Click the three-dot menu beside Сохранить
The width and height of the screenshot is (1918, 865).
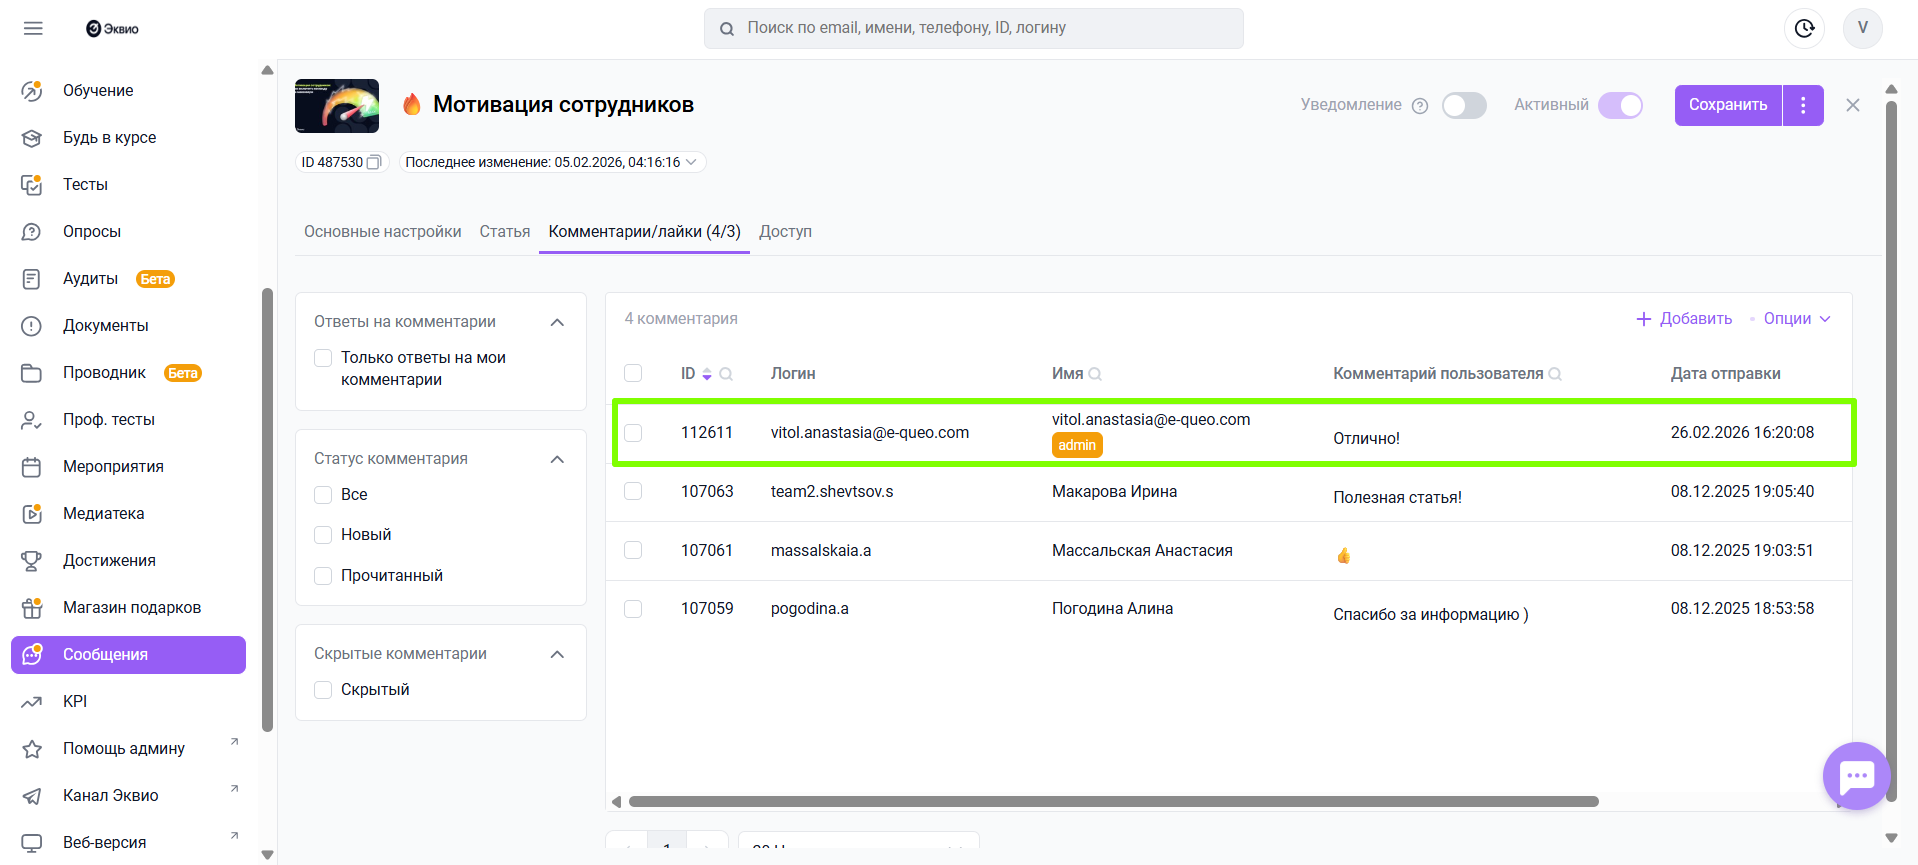coord(1803,105)
